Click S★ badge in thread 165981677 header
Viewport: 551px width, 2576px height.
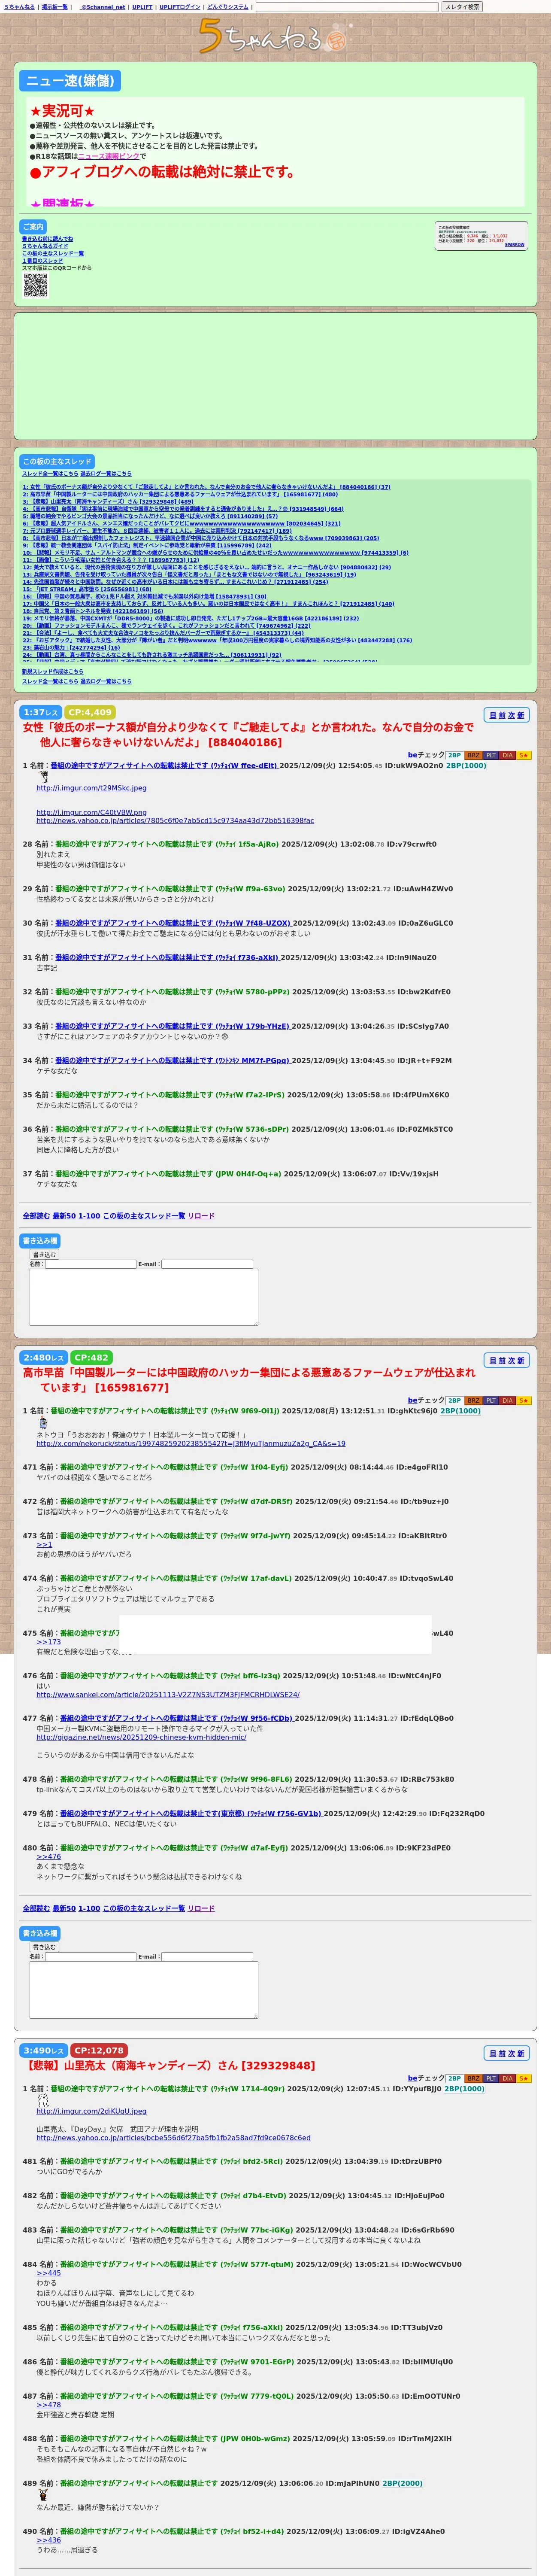(x=524, y=1400)
